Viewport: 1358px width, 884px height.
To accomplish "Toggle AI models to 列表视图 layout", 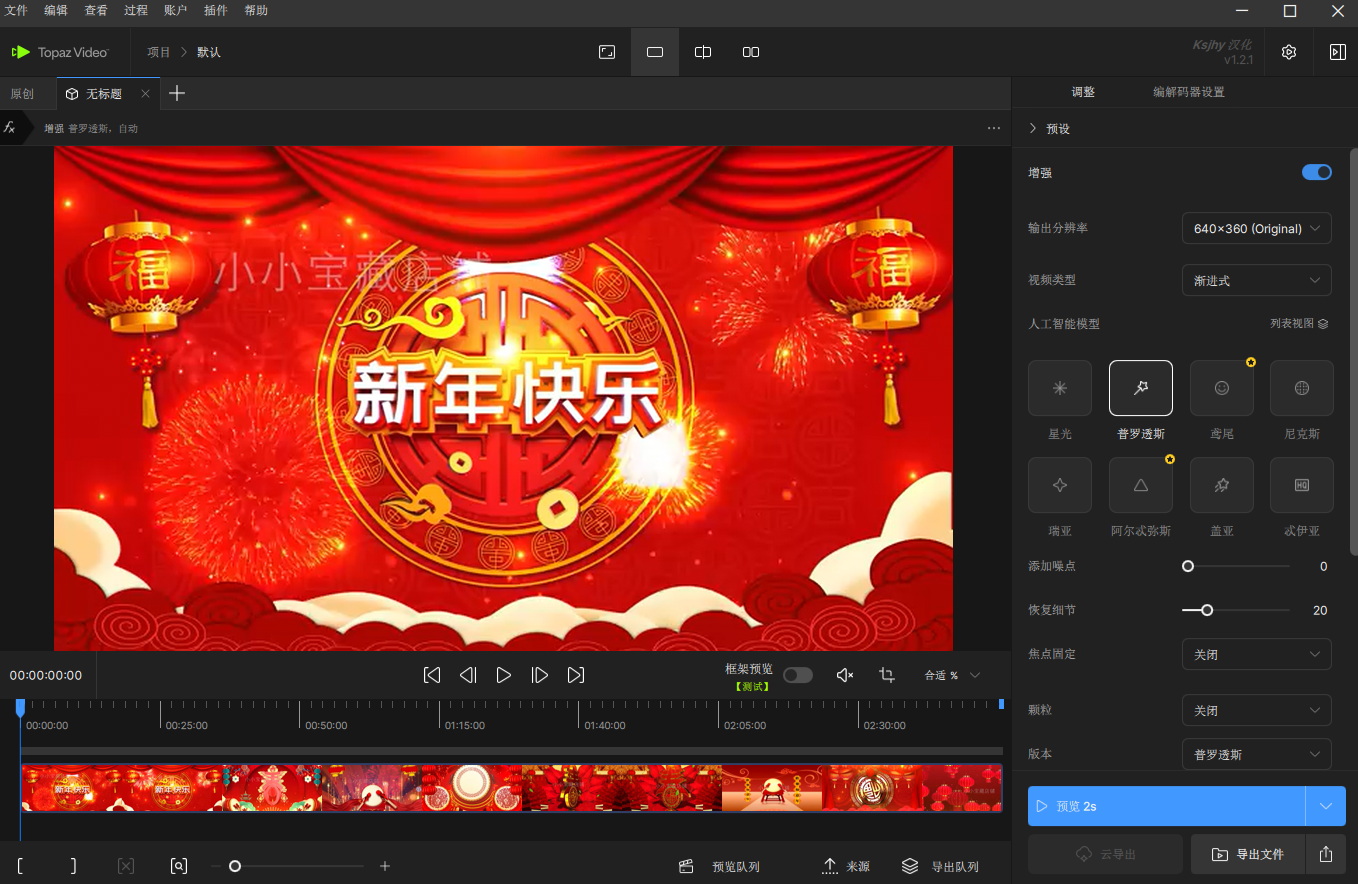I will pos(1299,323).
